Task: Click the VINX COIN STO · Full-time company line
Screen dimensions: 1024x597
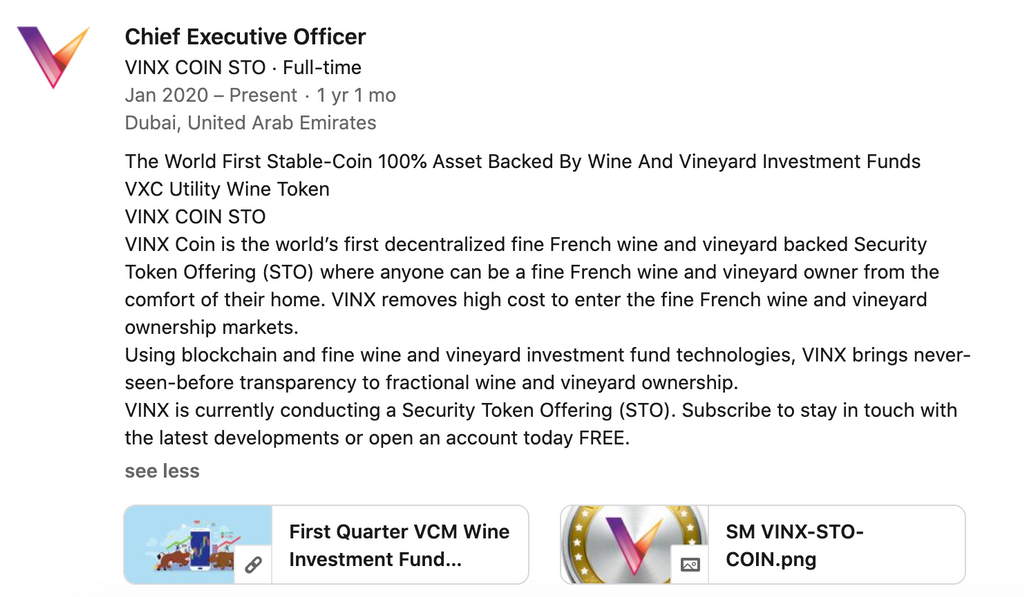Action: (x=243, y=67)
